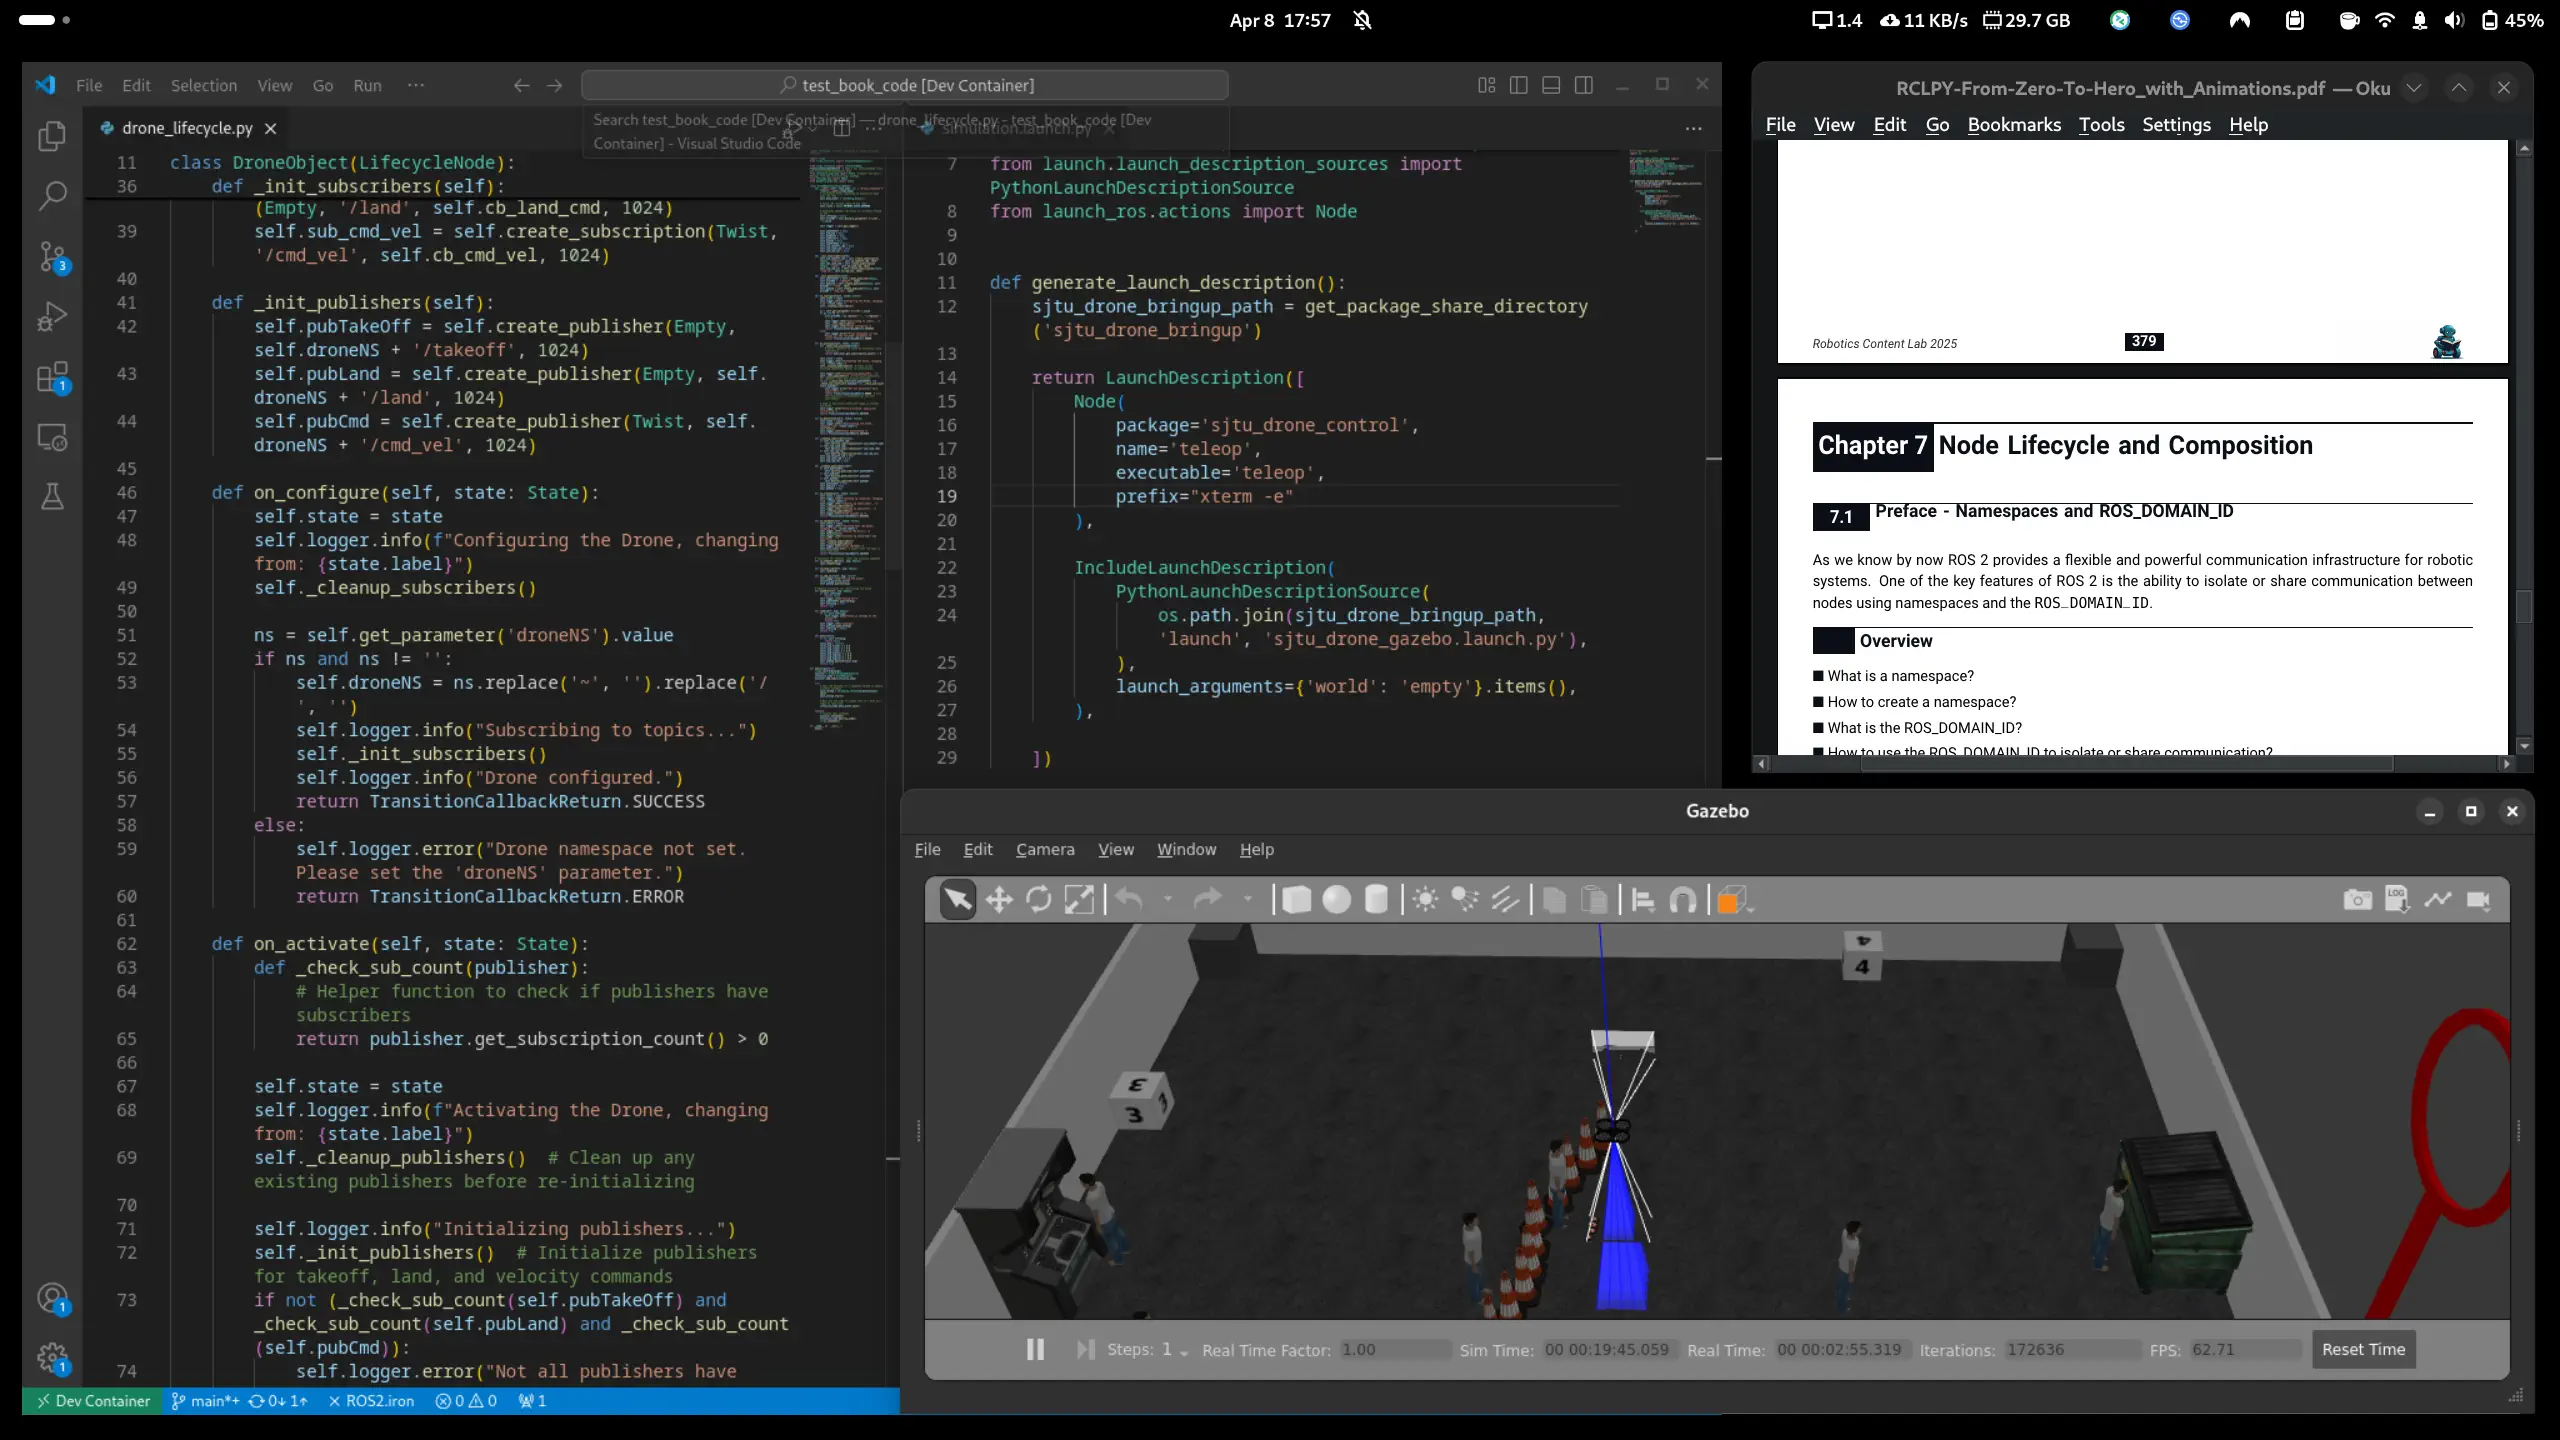Toggle the VS Code primary sidebar

coord(1518,85)
